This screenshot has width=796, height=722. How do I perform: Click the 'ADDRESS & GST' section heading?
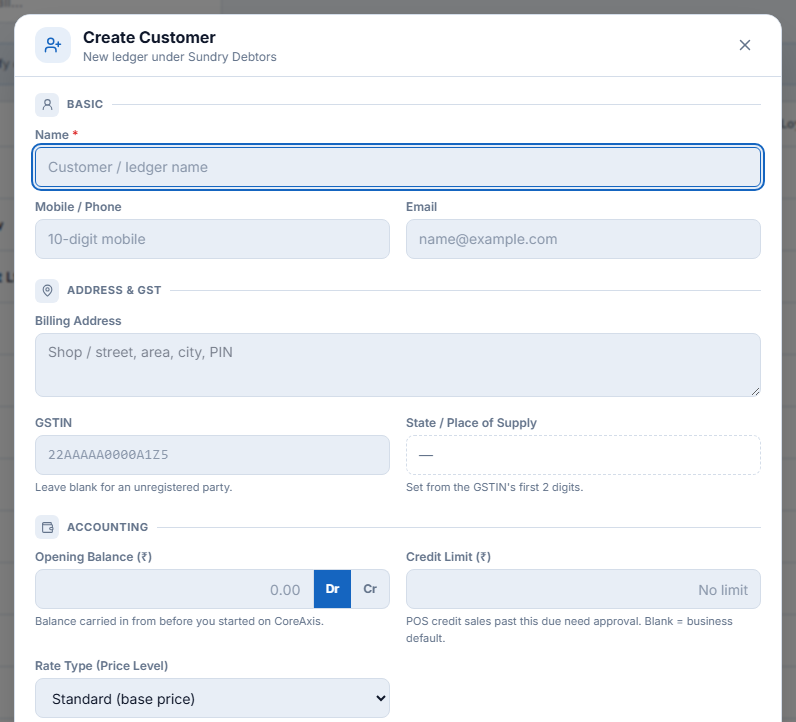pyautogui.click(x=114, y=290)
